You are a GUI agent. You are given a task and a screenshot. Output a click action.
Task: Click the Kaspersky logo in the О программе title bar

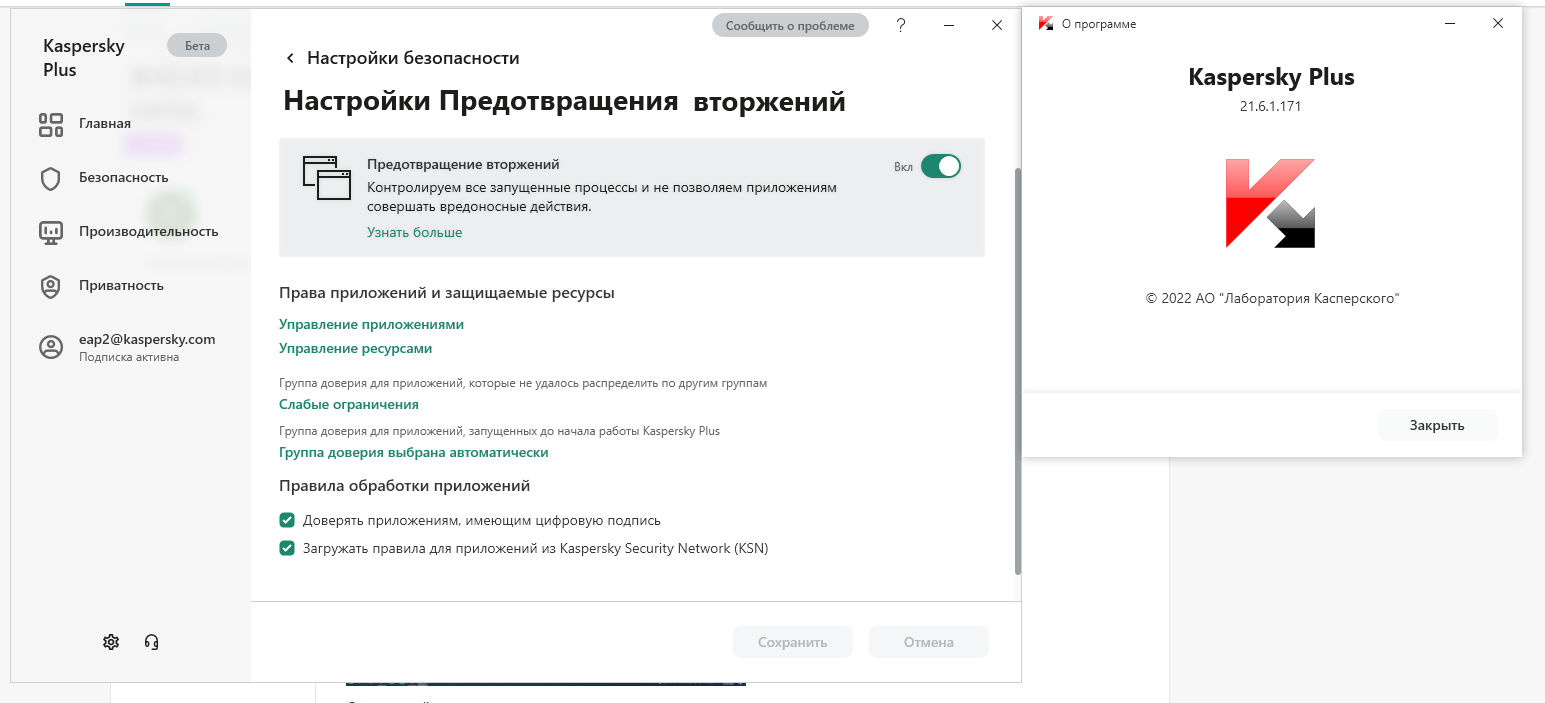coord(1046,23)
